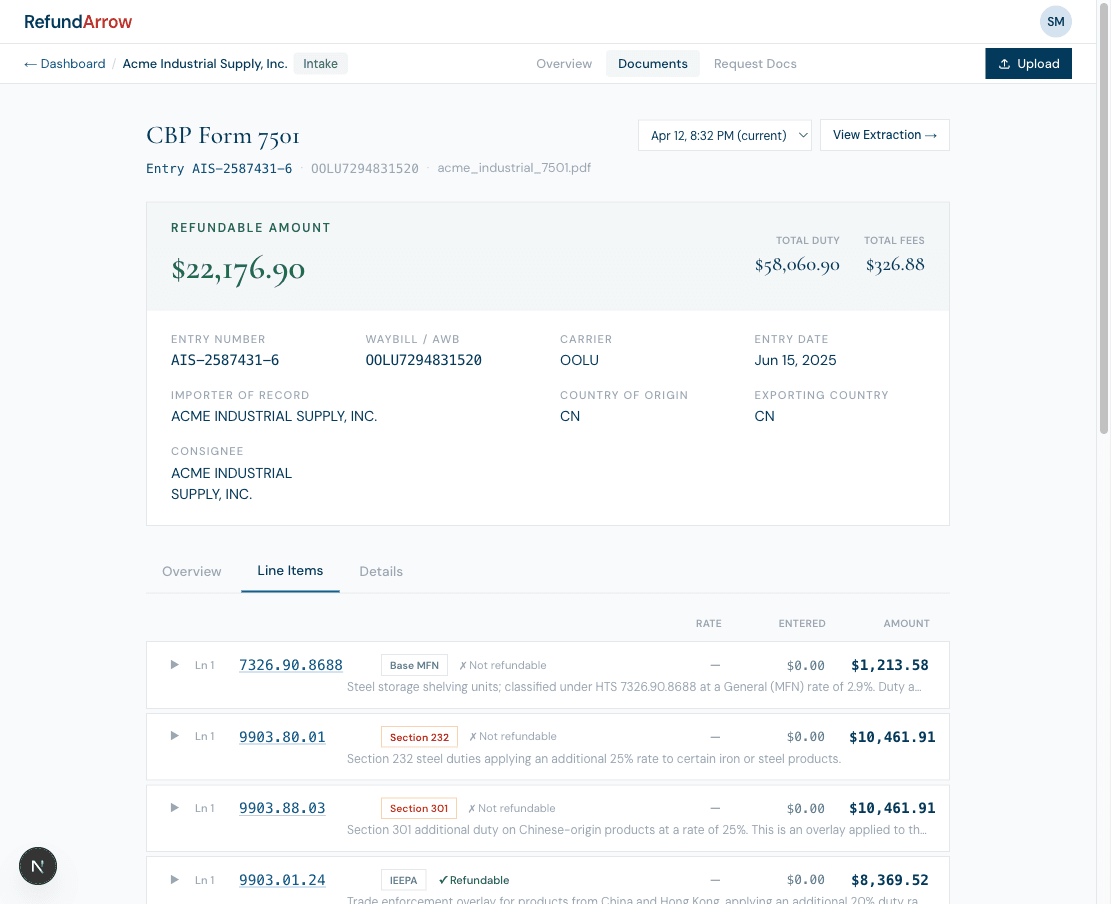Expand the first line item row

click(173, 665)
